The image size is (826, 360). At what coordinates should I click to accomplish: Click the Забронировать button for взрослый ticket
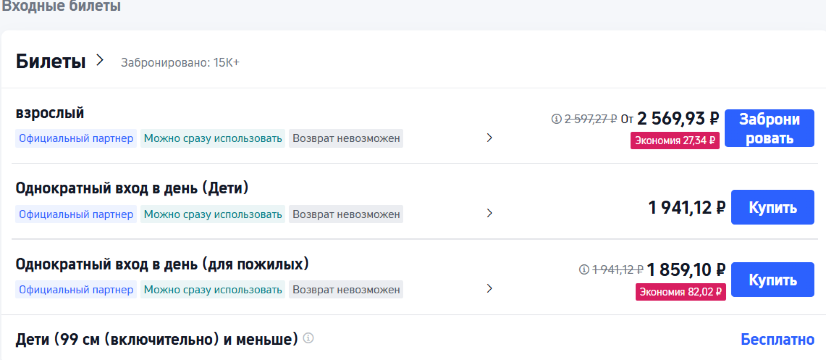point(770,129)
